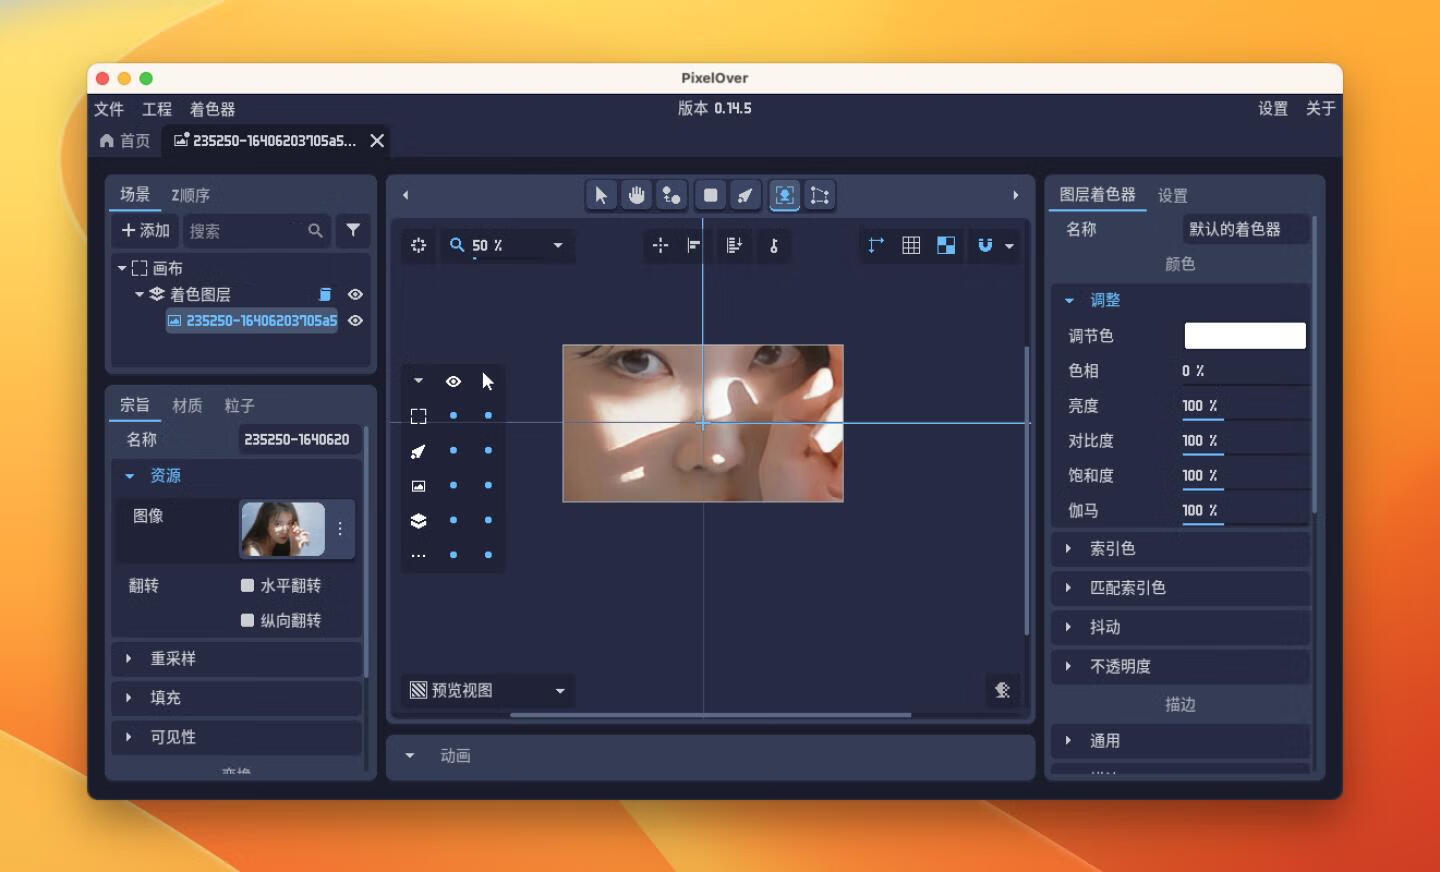
Task: Open 设置 in the top right
Action: pyautogui.click(x=1273, y=108)
